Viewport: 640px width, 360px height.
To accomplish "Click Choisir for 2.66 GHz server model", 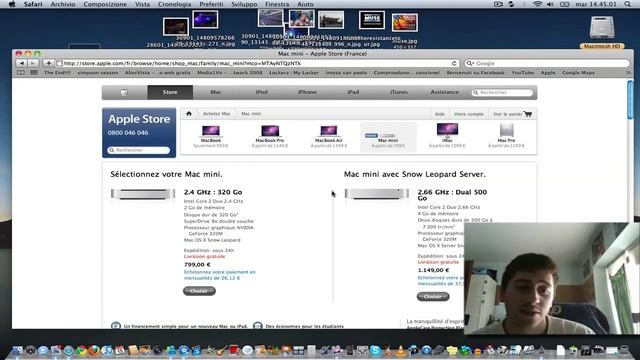I will point(433,297).
